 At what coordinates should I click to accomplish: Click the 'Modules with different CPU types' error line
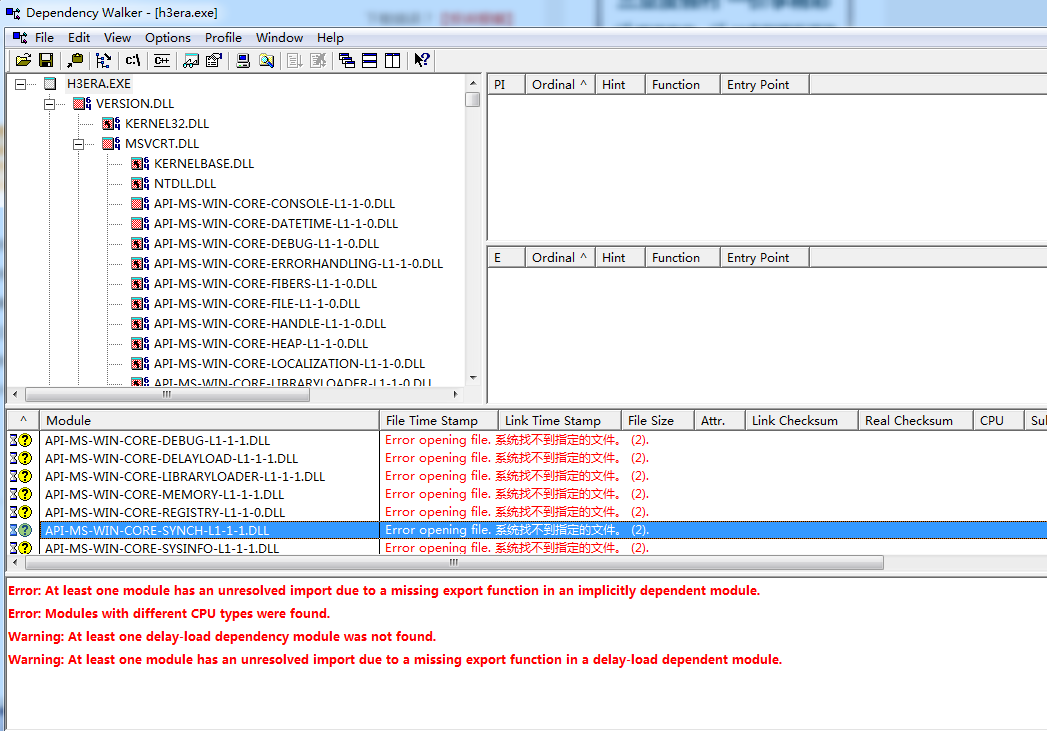(169, 614)
